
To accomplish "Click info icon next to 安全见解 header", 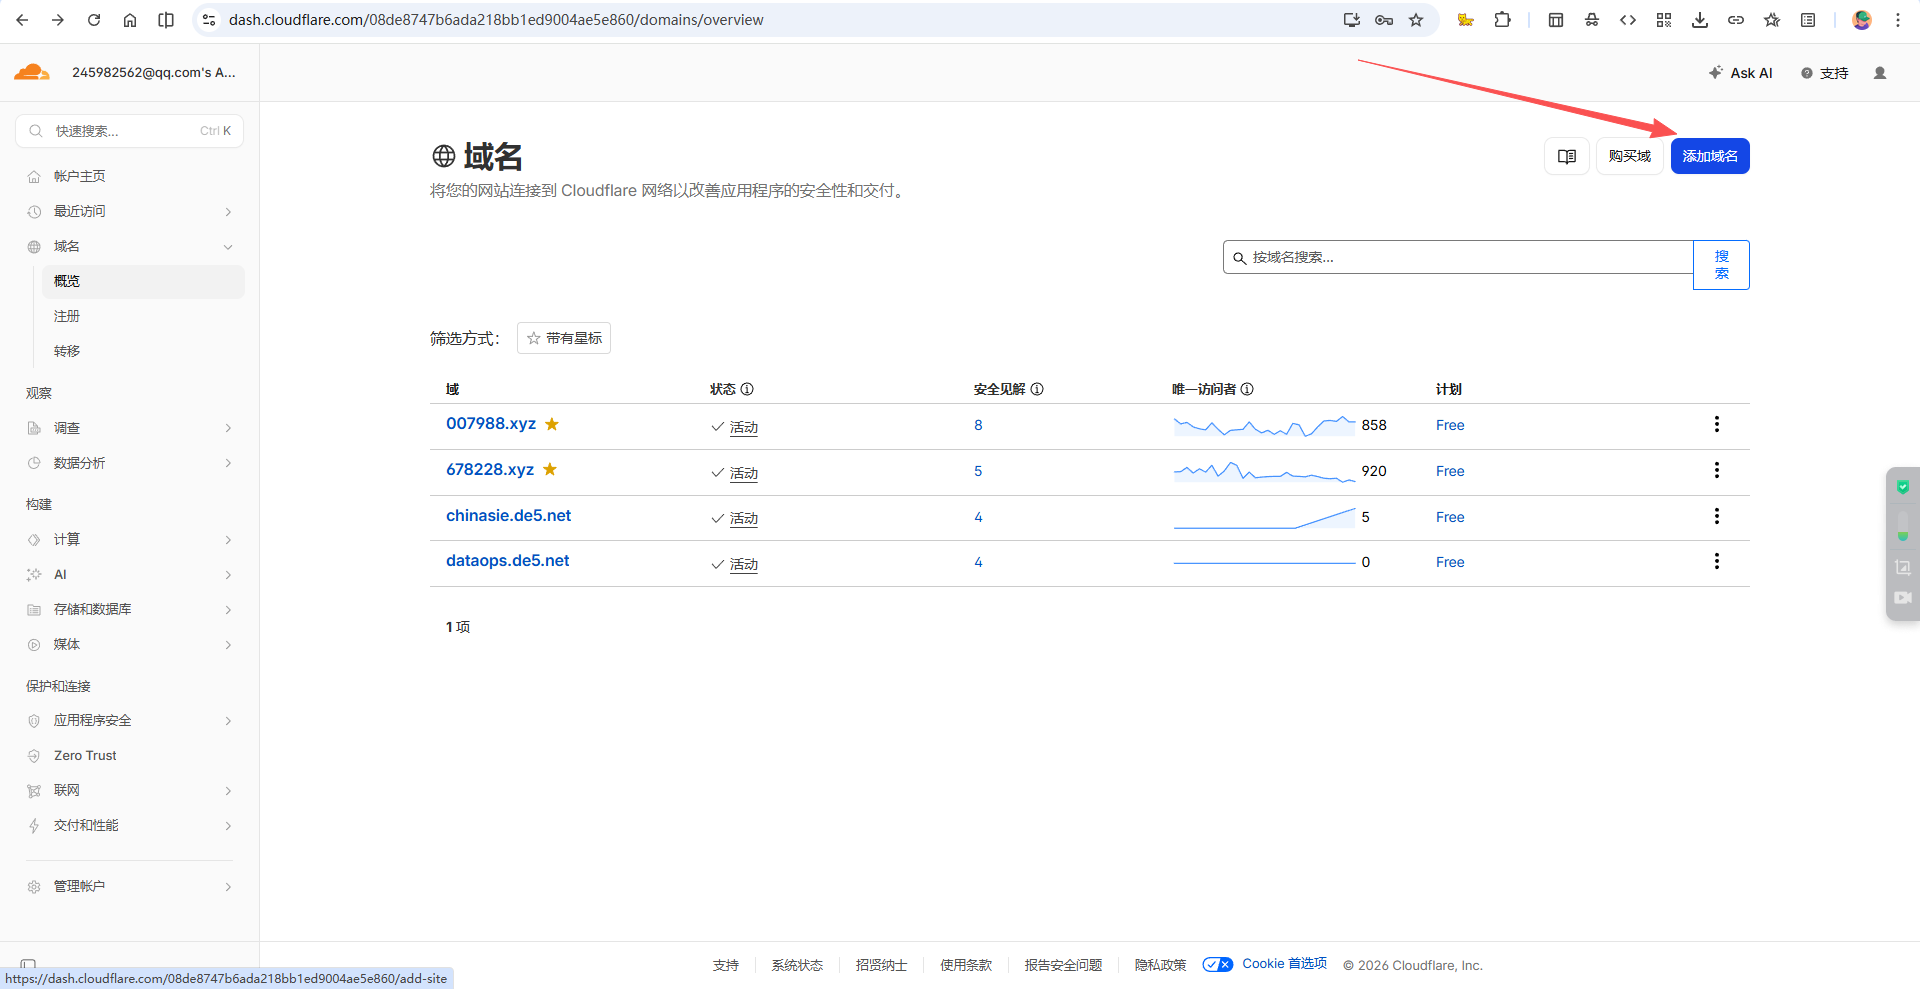I will point(1037,389).
